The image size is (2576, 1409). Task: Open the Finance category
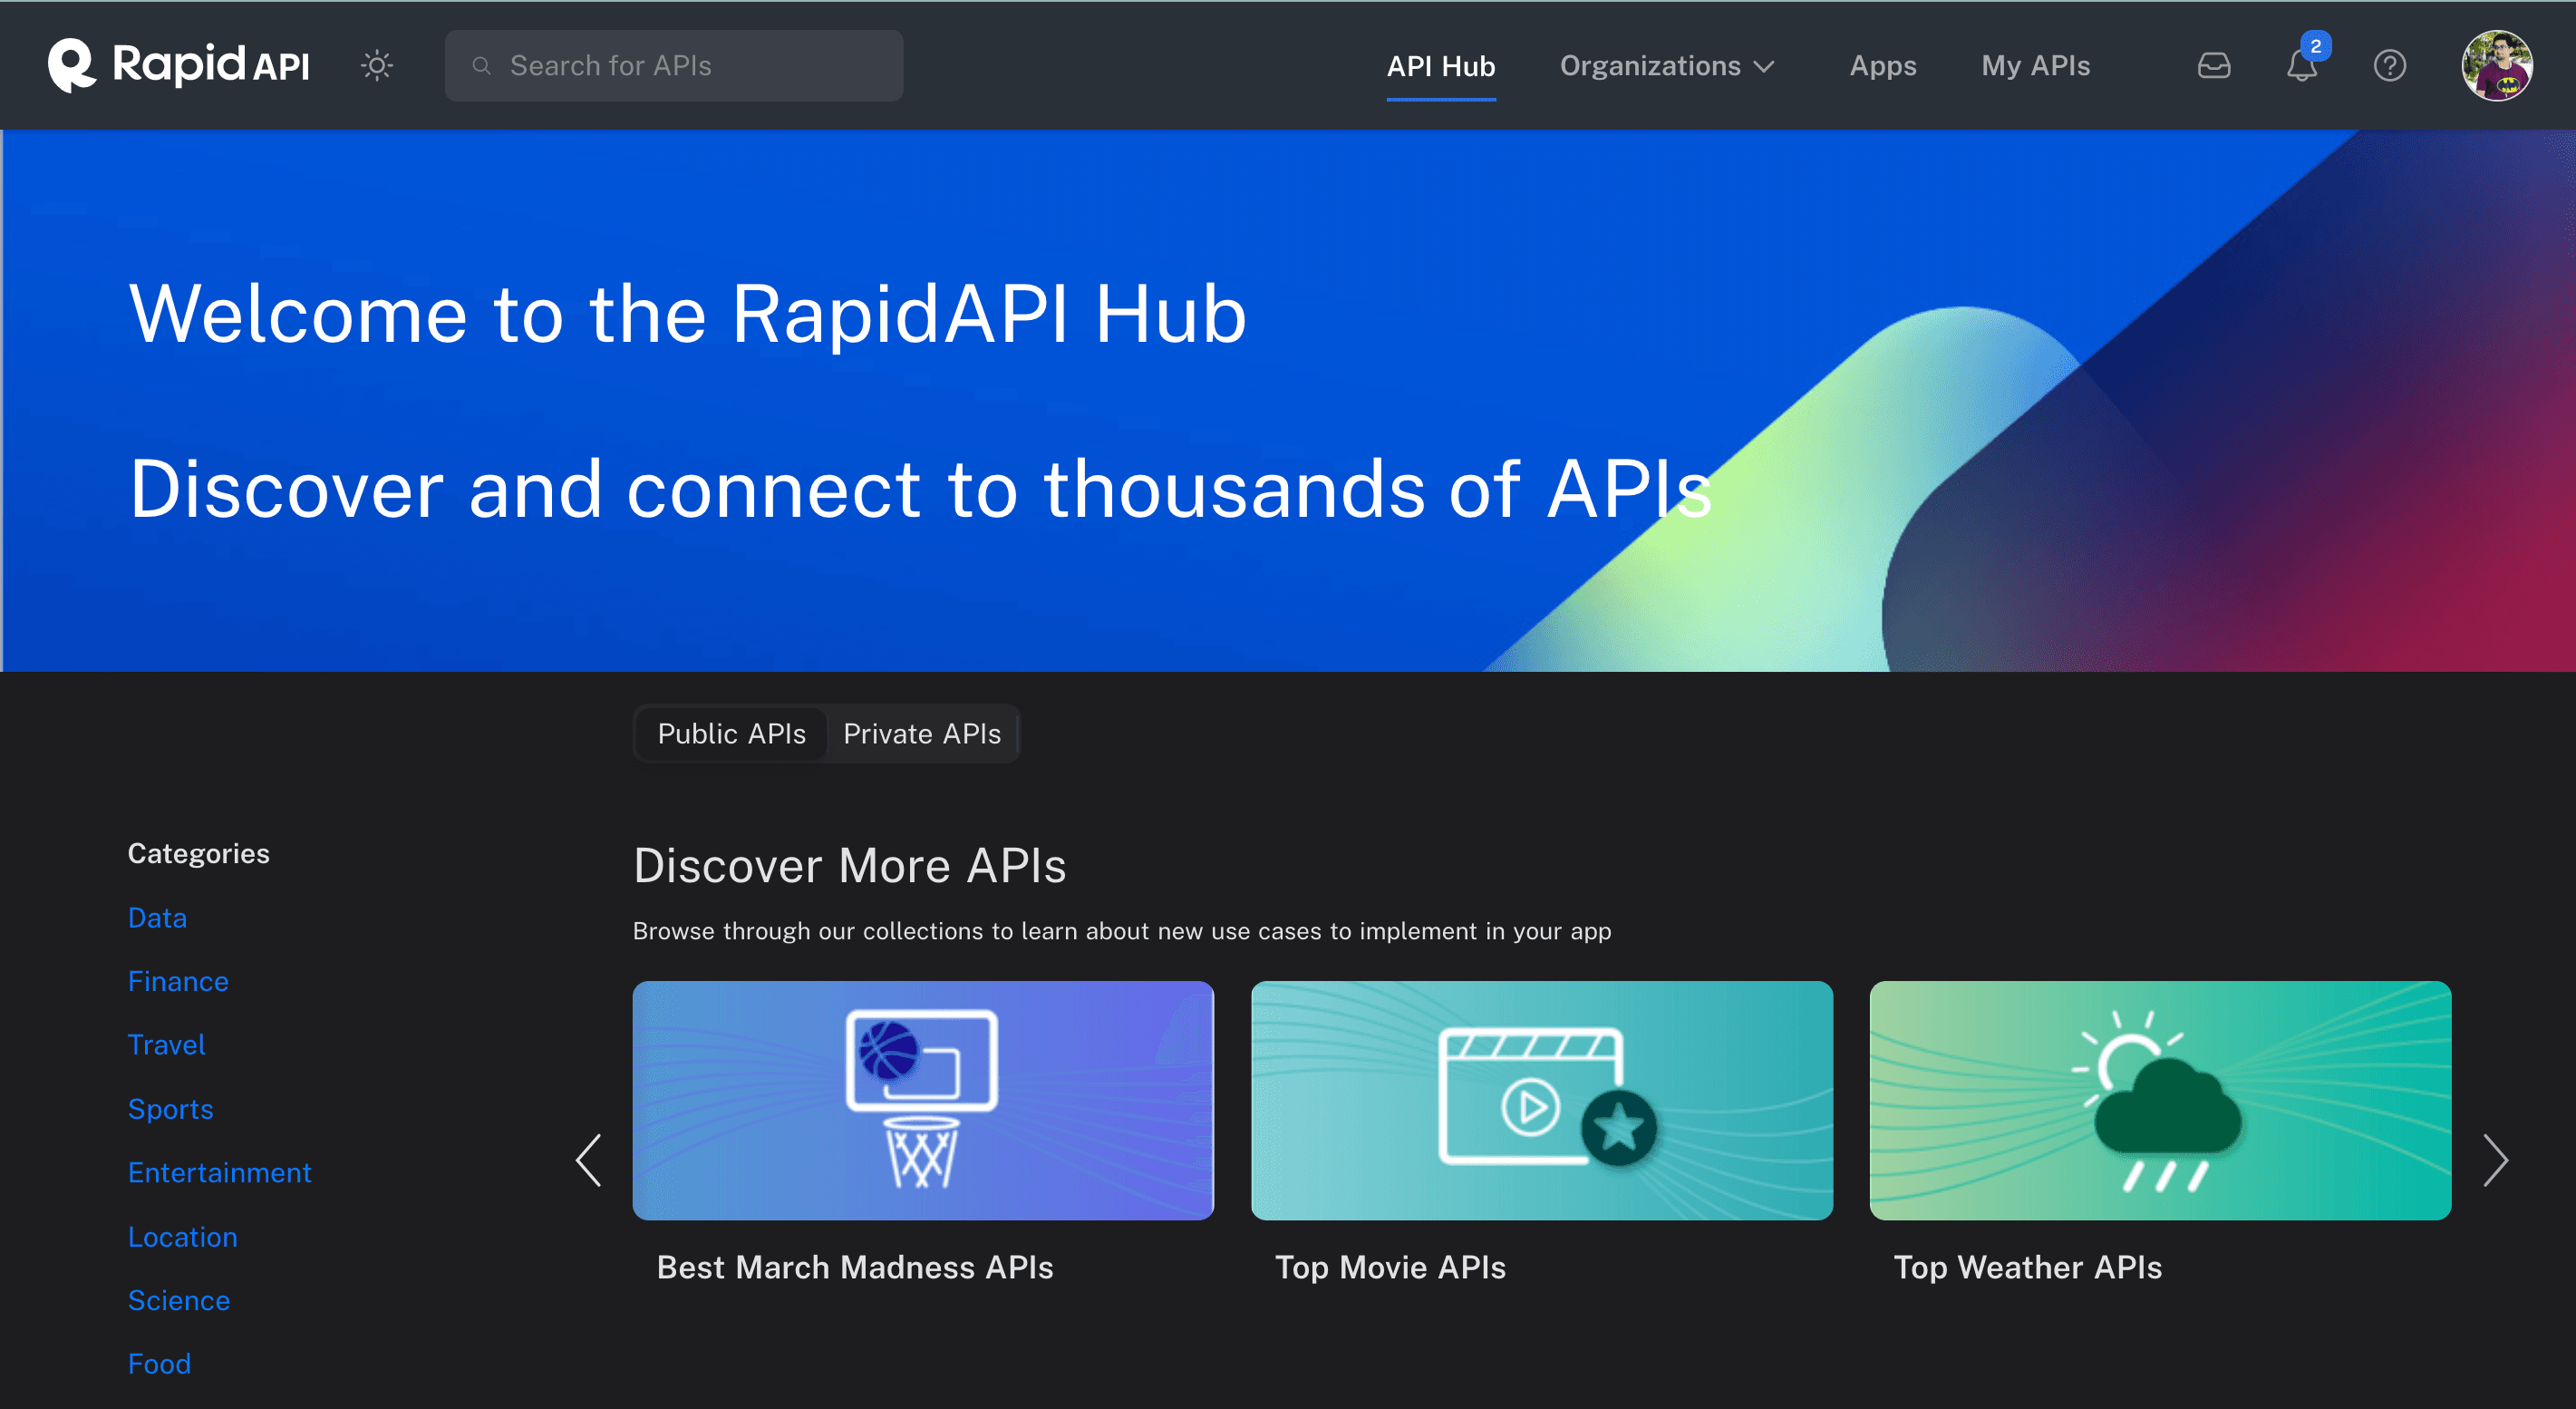point(178,981)
